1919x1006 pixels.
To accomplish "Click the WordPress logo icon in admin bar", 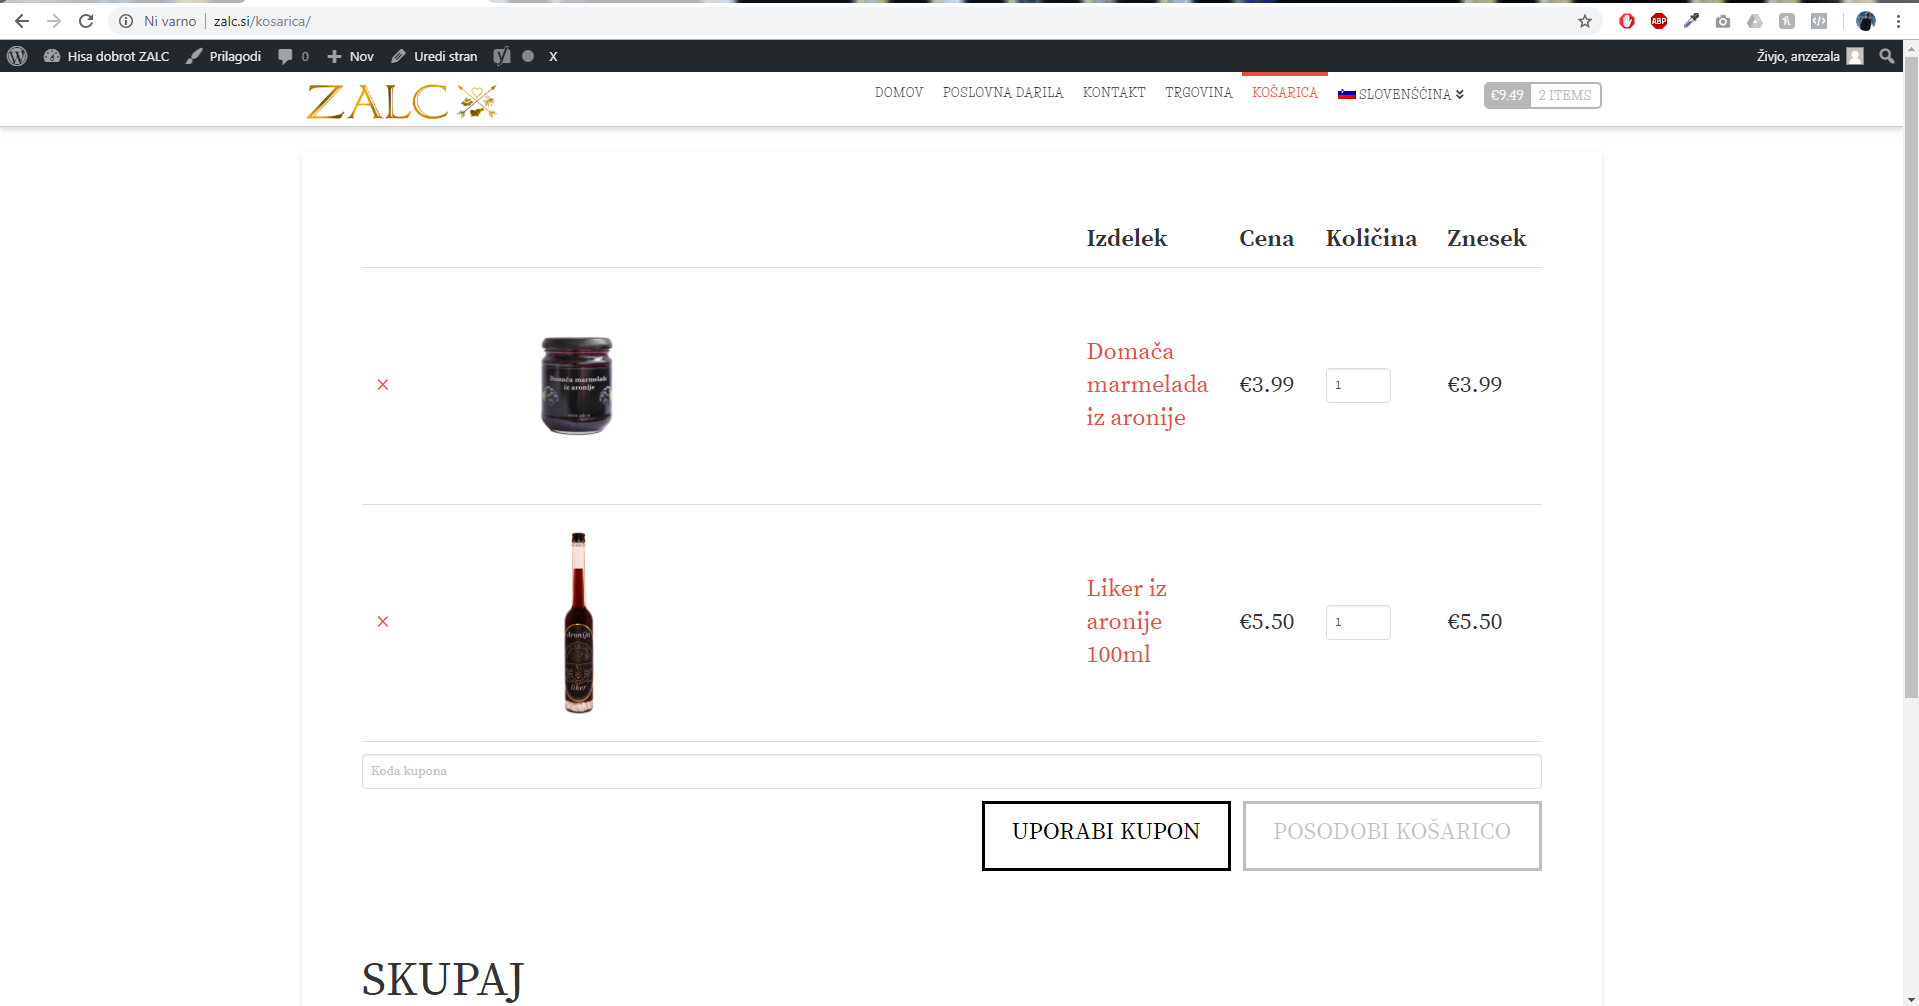I will coord(17,56).
